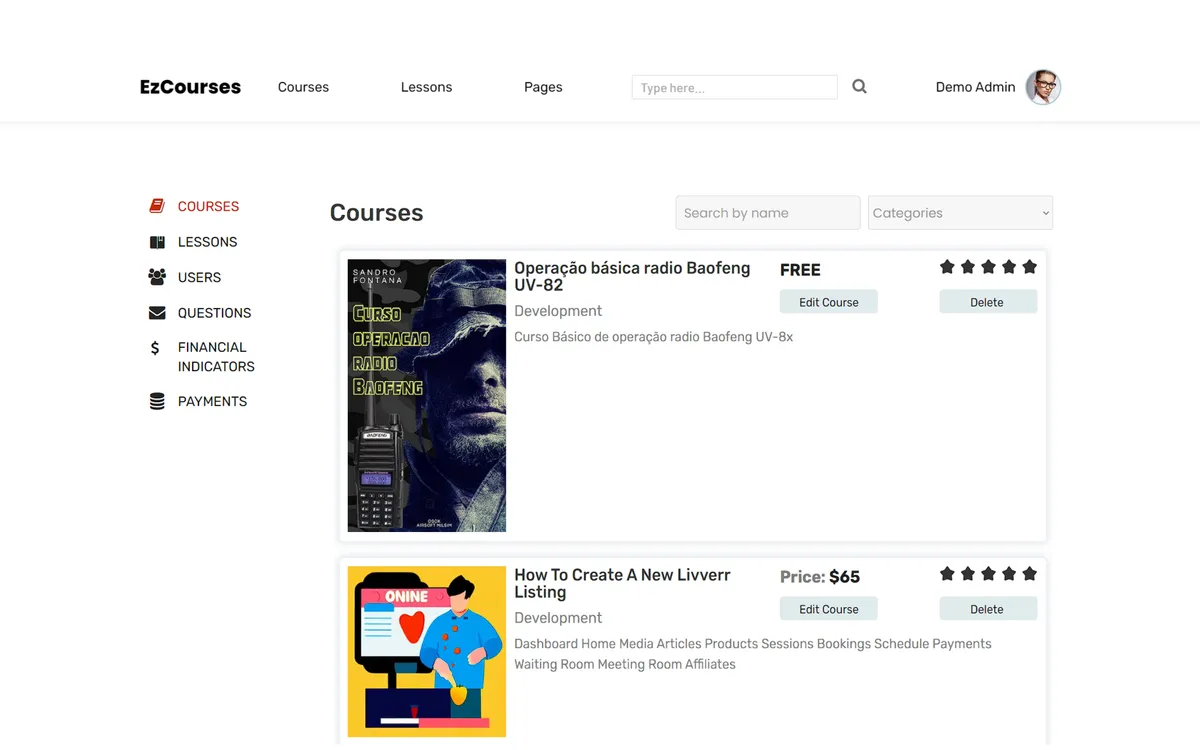Focus the 'Search by name' field
Image resolution: width=1200 pixels, height=750 pixels.
[768, 213]
